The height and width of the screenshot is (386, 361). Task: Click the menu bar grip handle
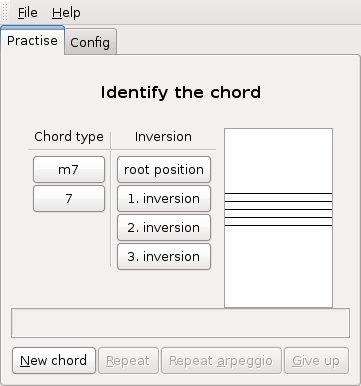(4, 13)
